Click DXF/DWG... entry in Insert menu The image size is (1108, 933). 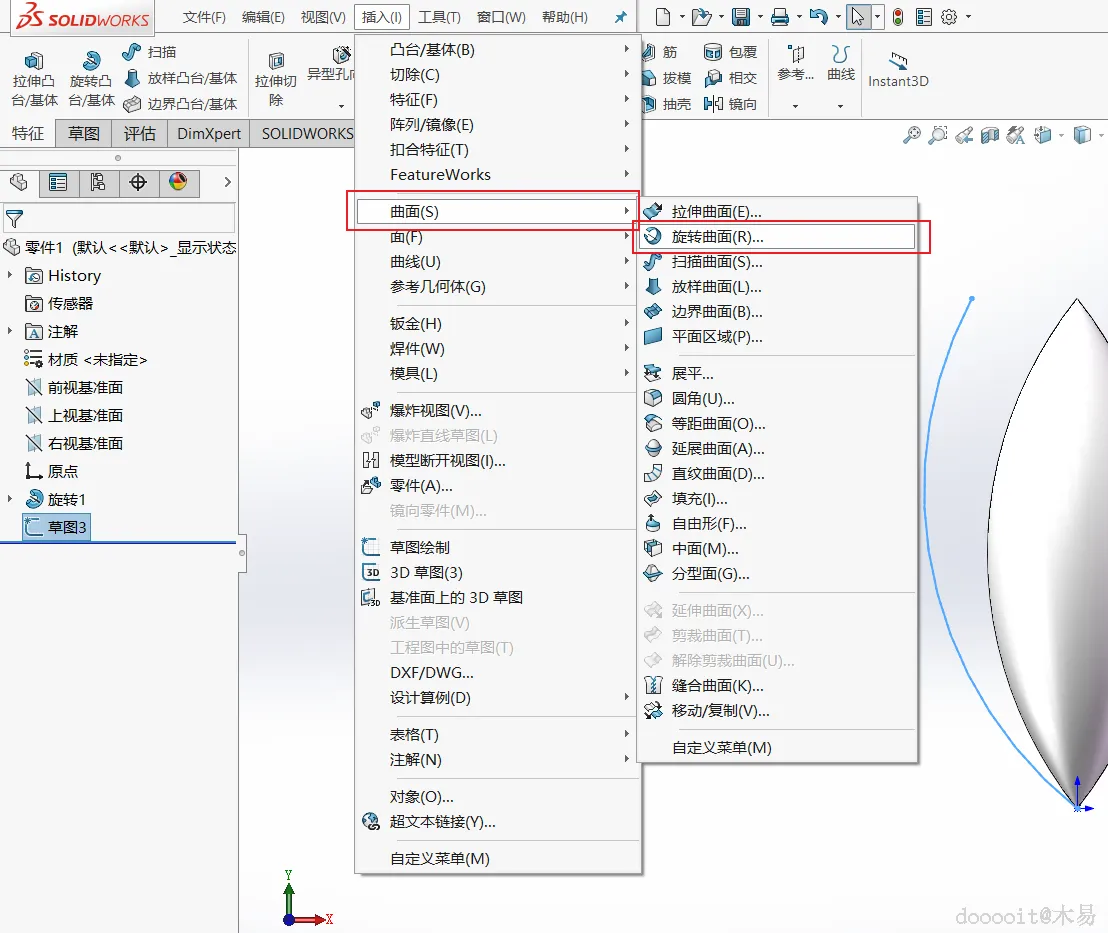[x=498, y=672]
